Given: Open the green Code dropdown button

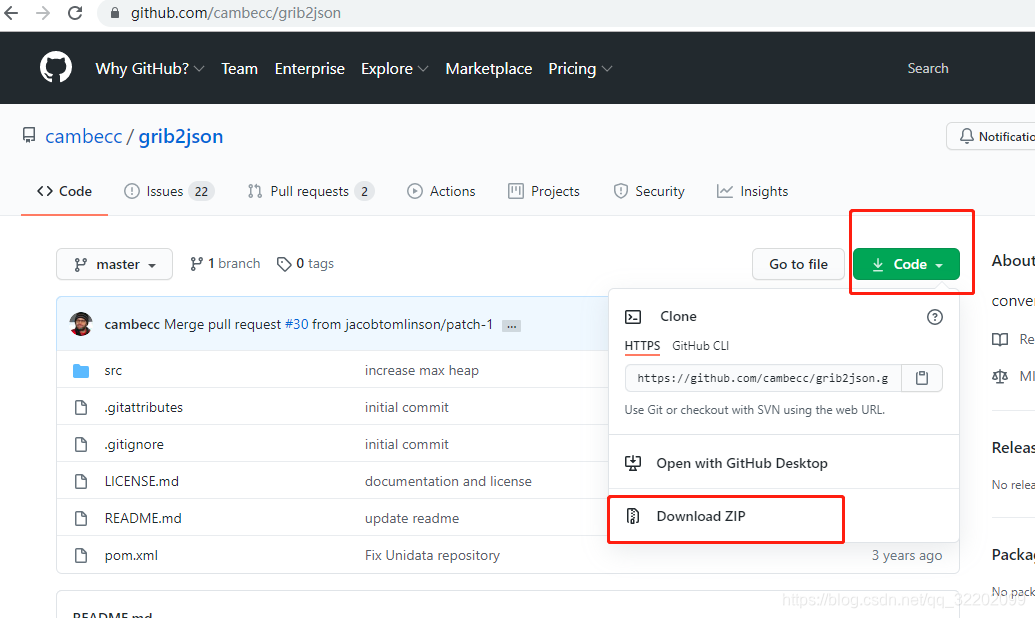Looking at the screenshot, I should click(906, 264).
